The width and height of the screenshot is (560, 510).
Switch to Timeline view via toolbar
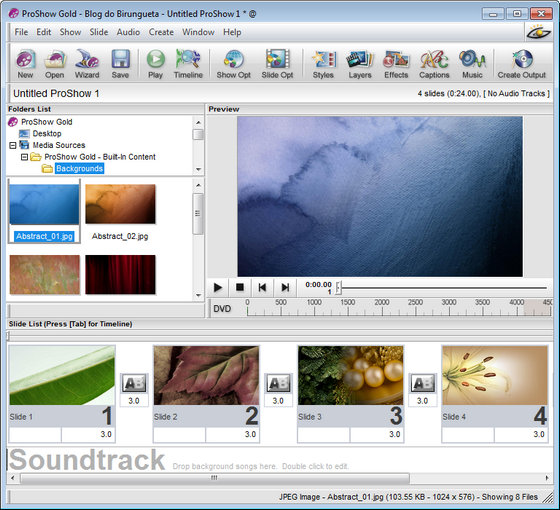point(188,64)
